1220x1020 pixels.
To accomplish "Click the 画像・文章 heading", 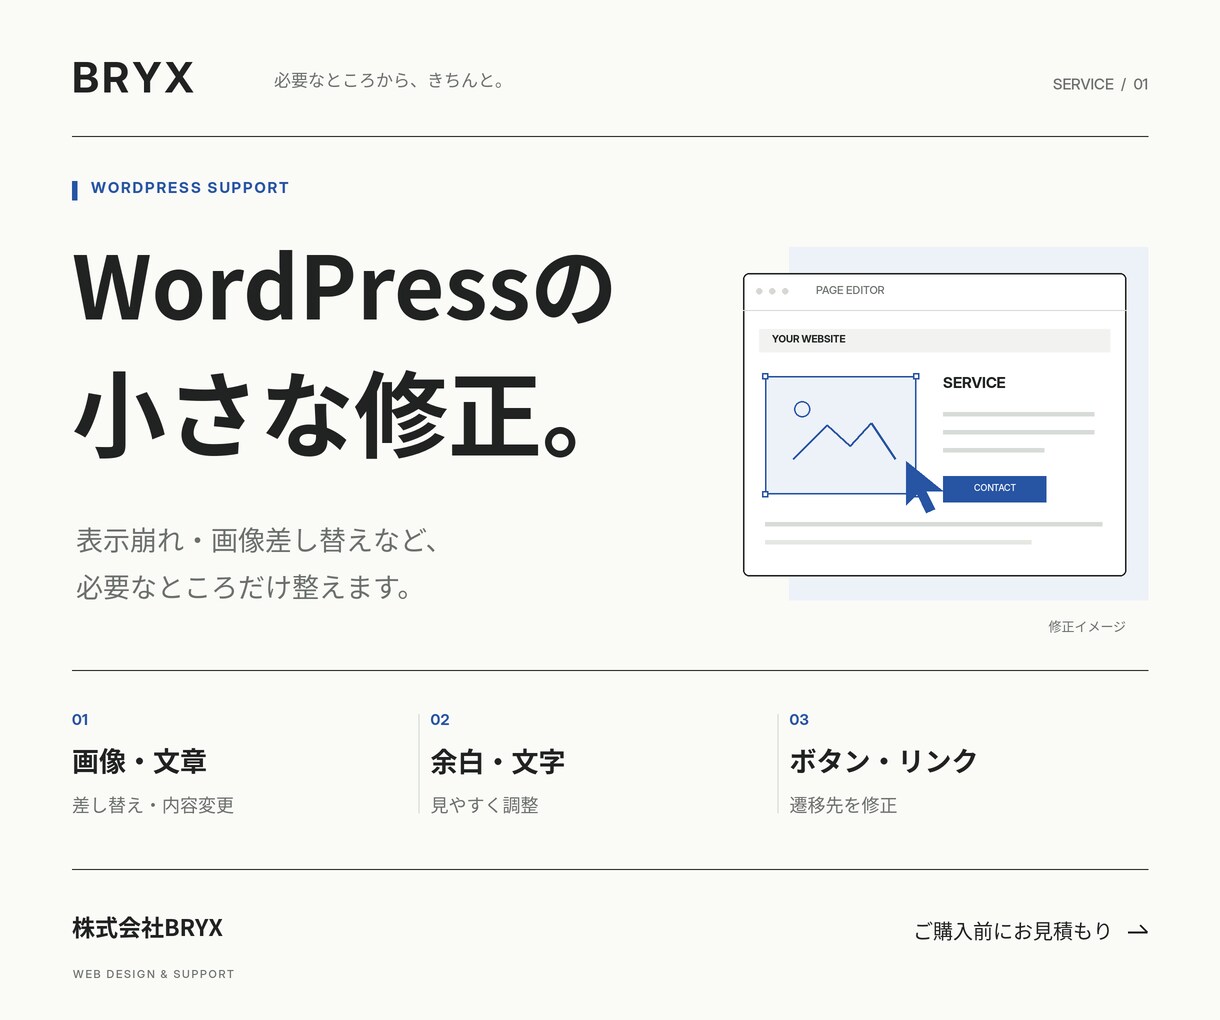I will (x=139, y=762).
